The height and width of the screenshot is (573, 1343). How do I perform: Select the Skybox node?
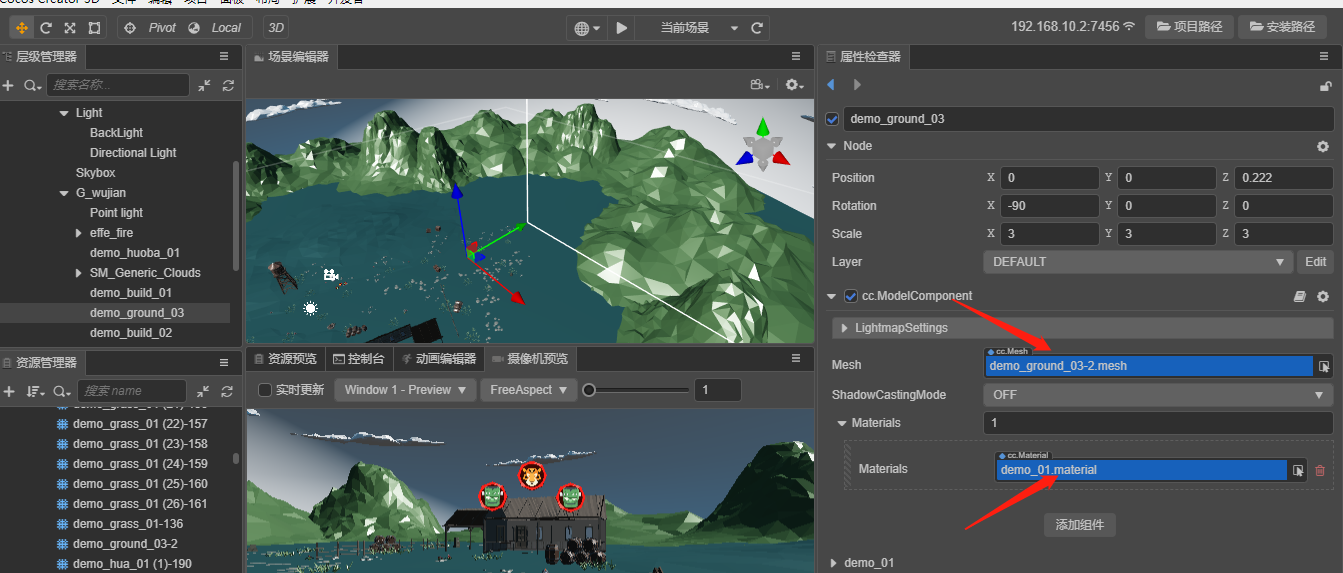click(x=95, y=173)
